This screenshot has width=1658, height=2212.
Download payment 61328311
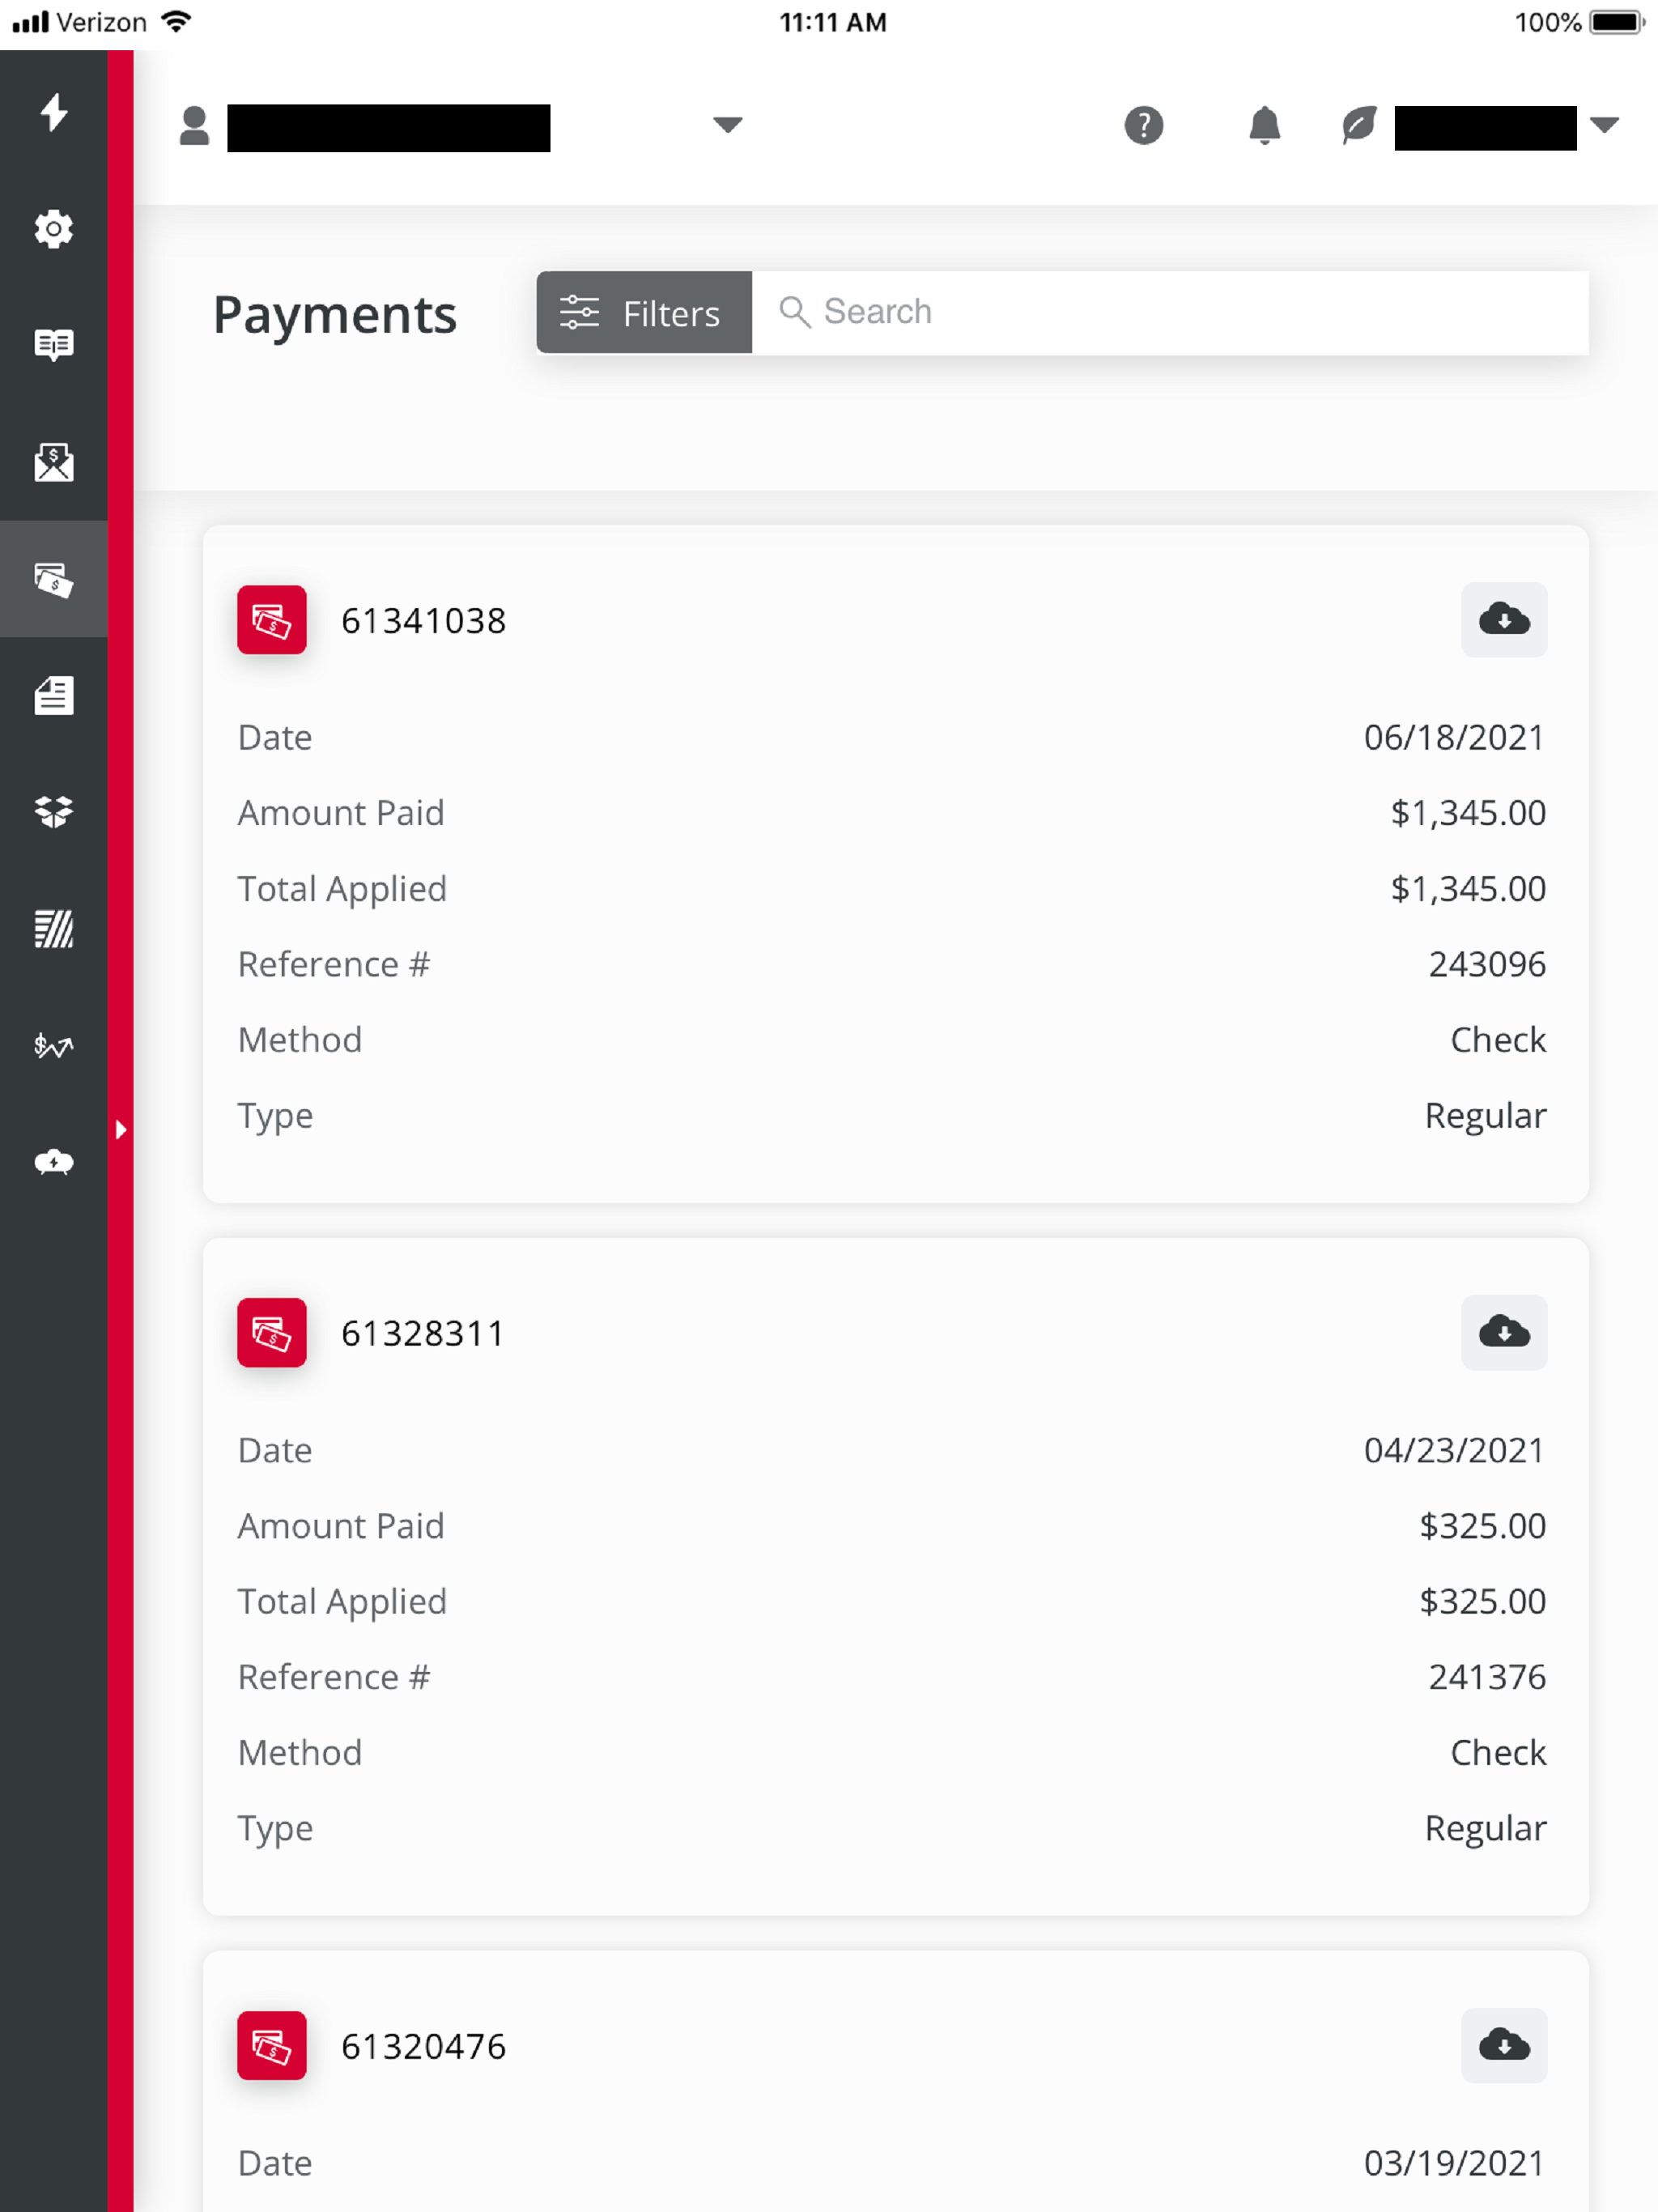[x=1504, y=1333]
